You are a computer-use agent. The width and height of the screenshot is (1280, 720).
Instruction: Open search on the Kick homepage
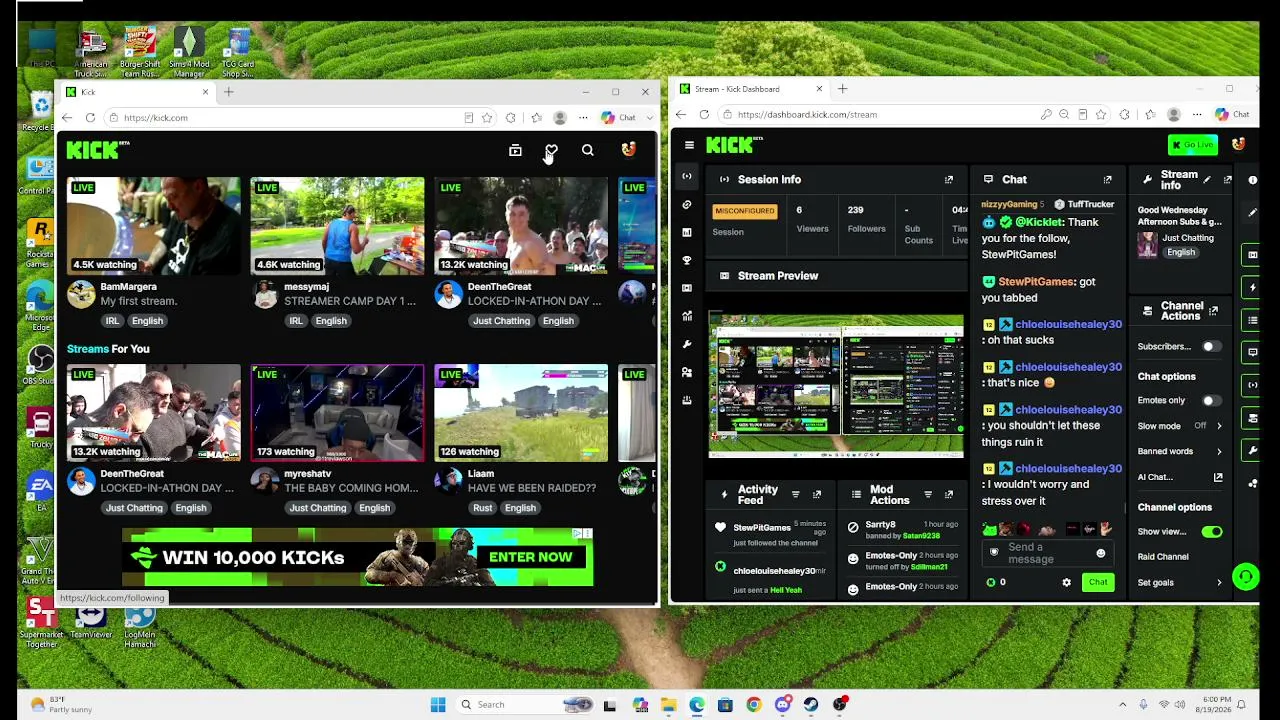(x=588, y=150)
